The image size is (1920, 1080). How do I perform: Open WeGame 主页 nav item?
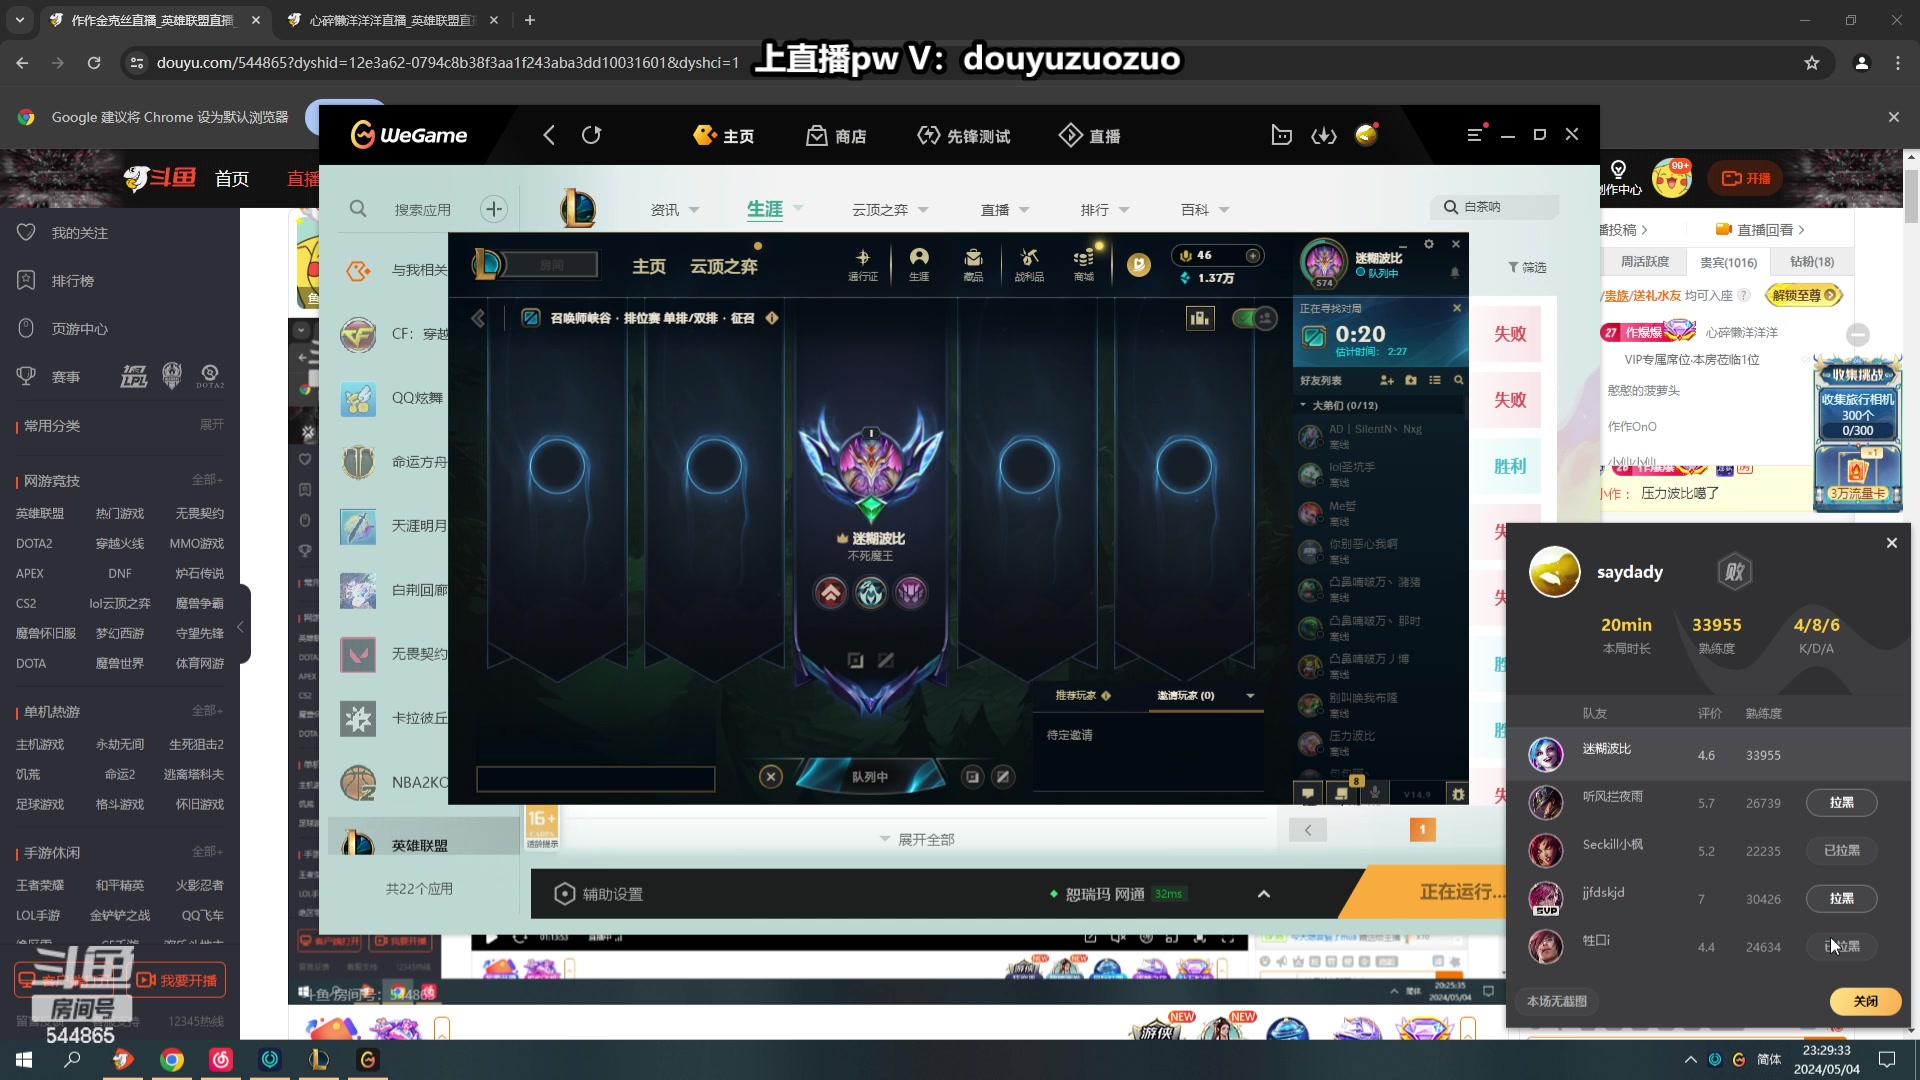[x=724, y=136]
